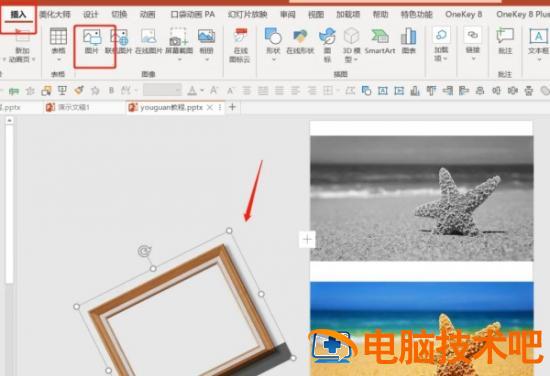Expand the 链接 dropdown arrow
The height and width of the screenshot is (376, 550).
(473, 59)
